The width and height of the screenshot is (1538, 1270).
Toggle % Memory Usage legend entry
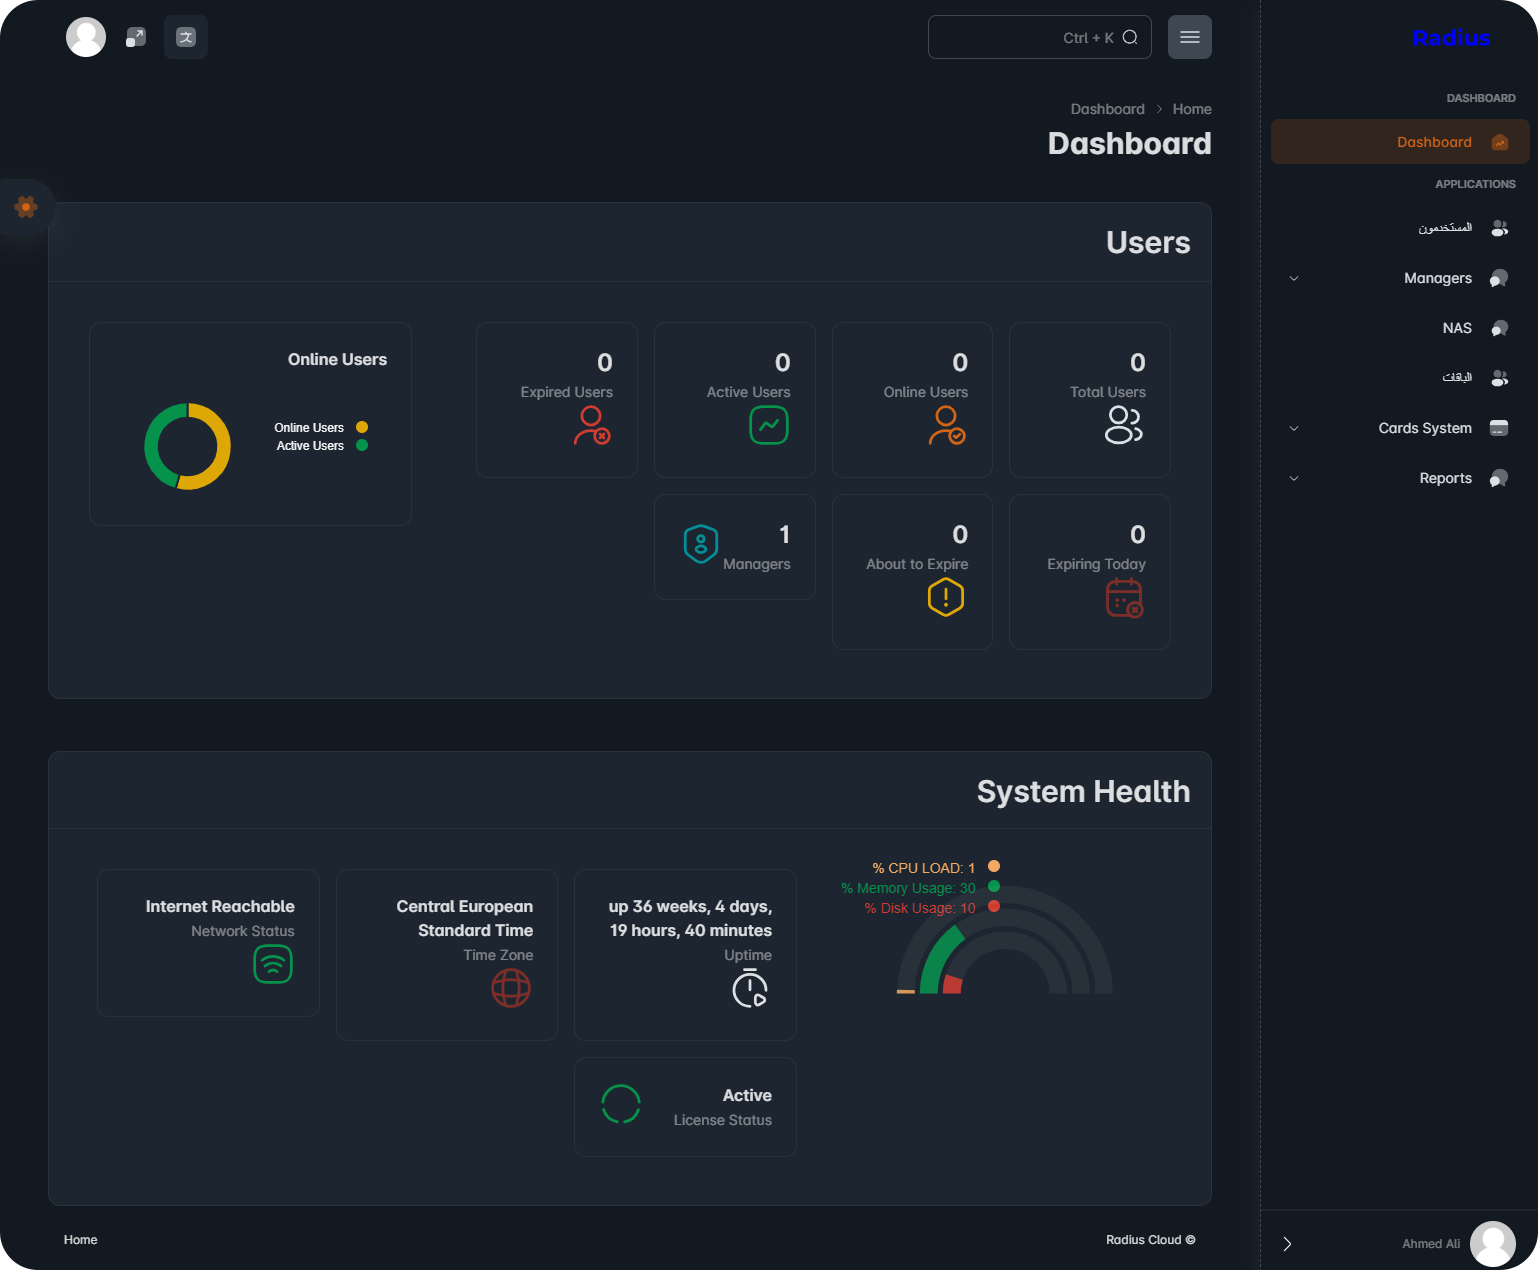click(920, 887)
